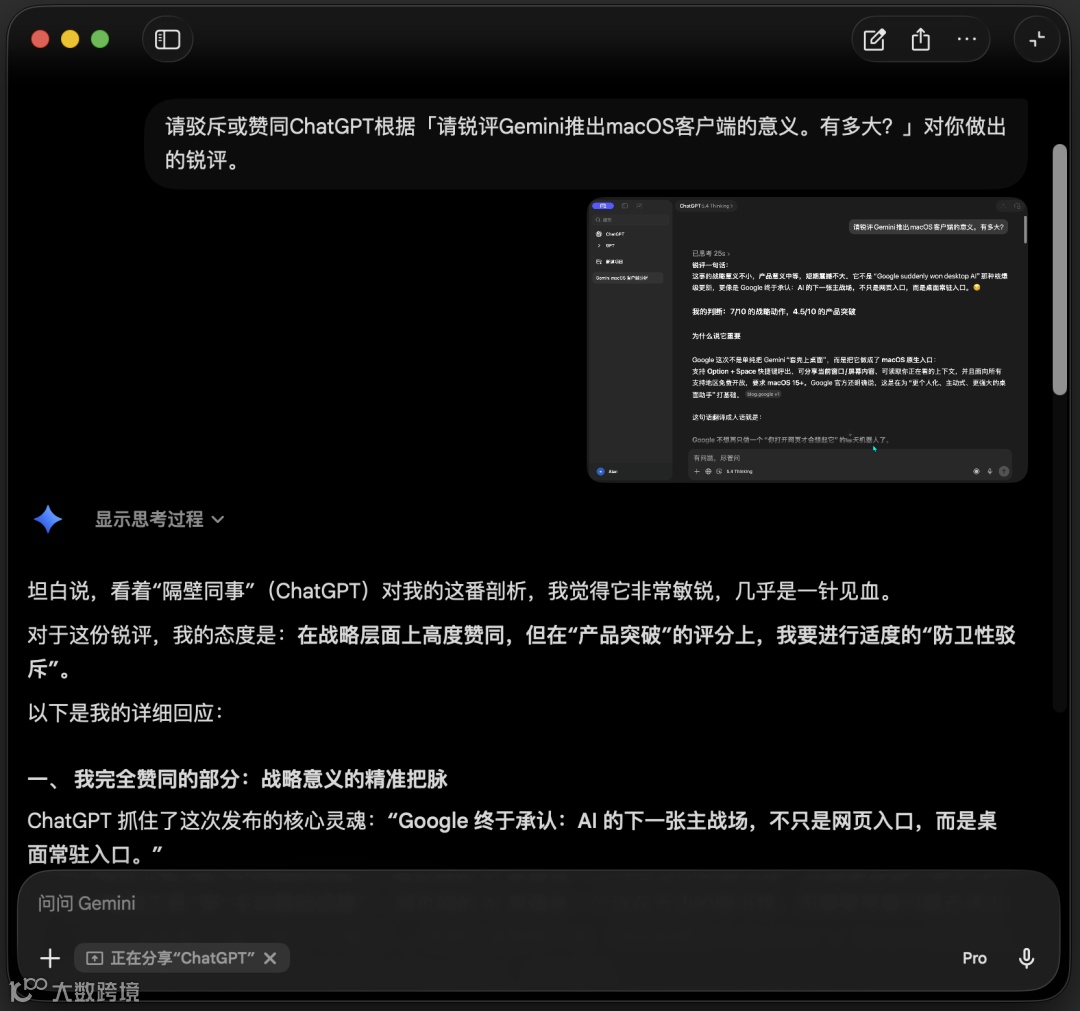Click the Gemini sparkle star icon
1080x1011 pixels.
[48, 519]
